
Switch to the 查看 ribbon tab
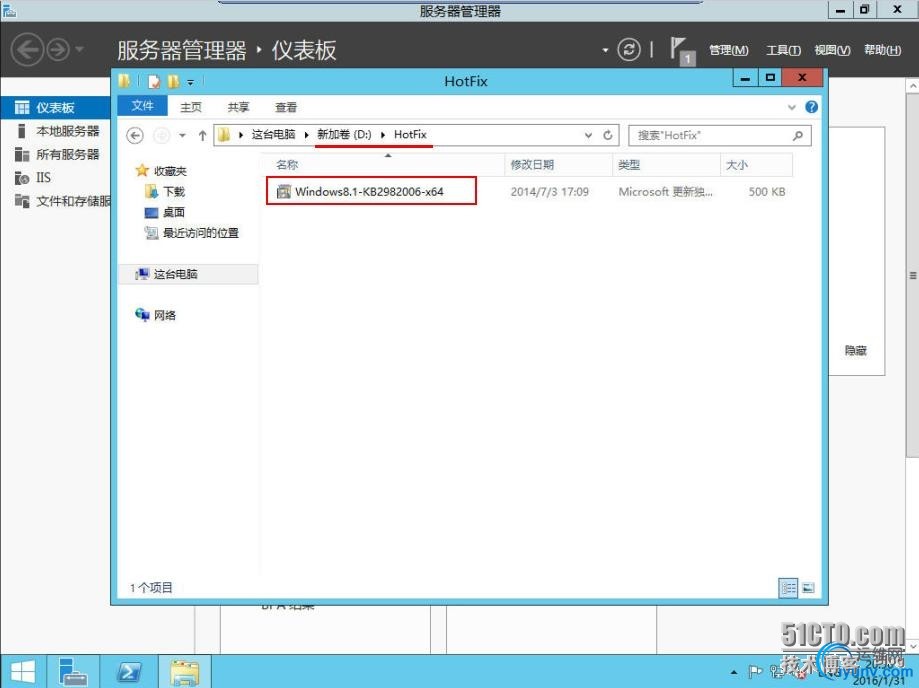click(x=285, y=107)
